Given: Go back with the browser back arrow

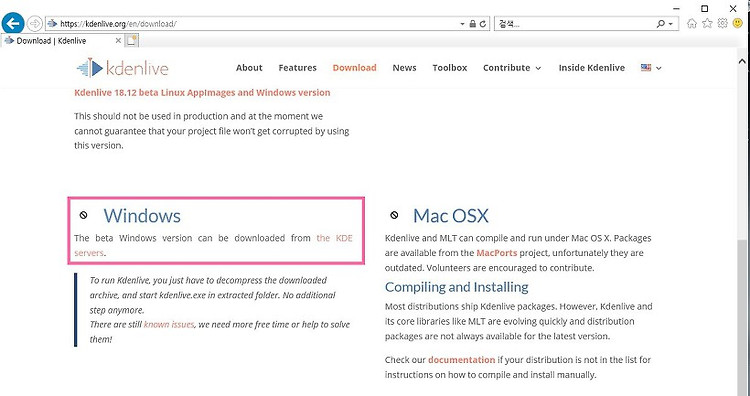Looking at the screenshot, I should 13,22.
